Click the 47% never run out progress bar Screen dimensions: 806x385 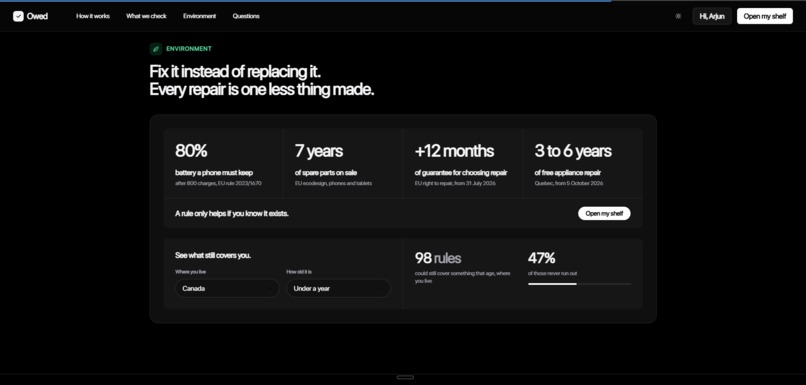[x=579, y=284]
